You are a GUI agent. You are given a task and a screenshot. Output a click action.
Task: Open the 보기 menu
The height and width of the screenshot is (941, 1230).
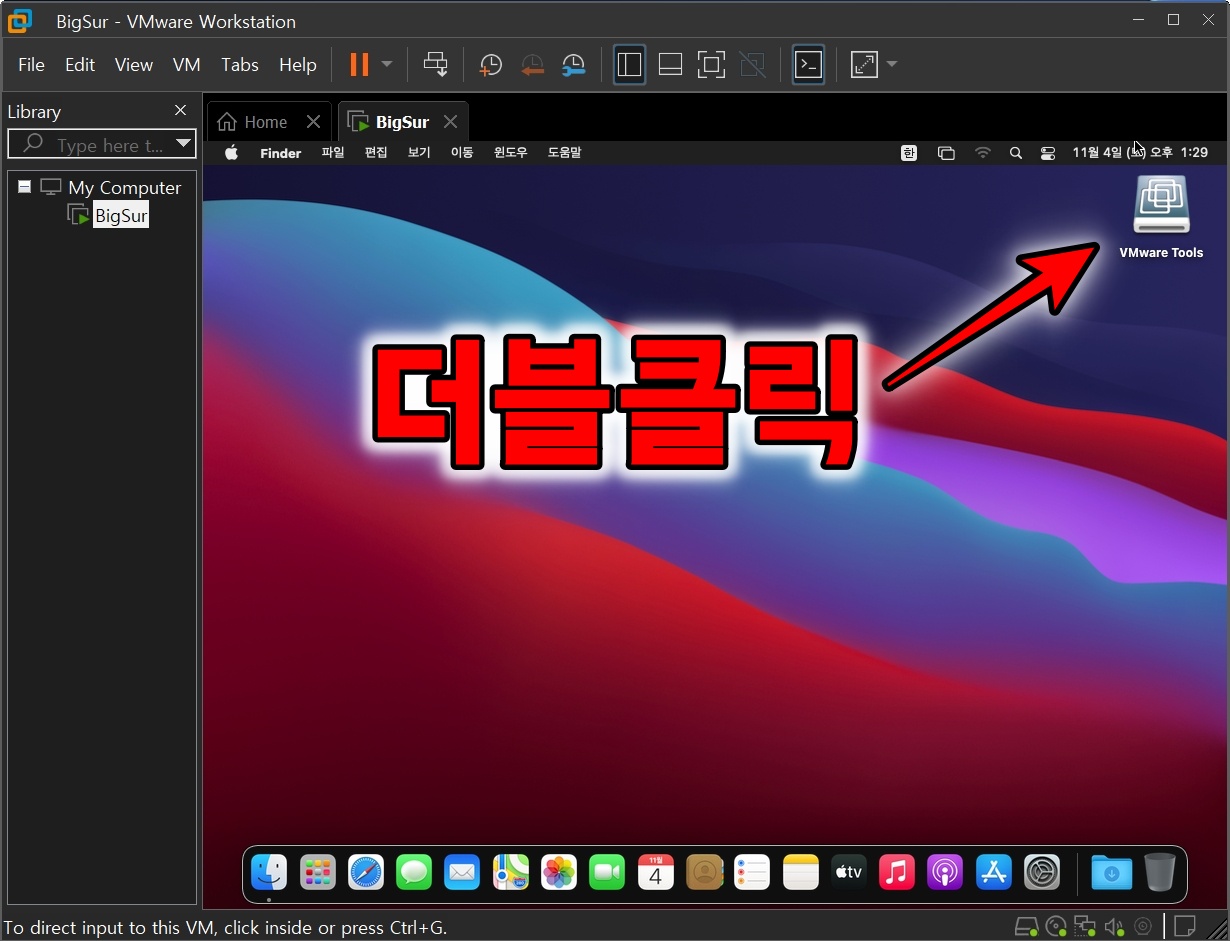click(x=419, y=153)
